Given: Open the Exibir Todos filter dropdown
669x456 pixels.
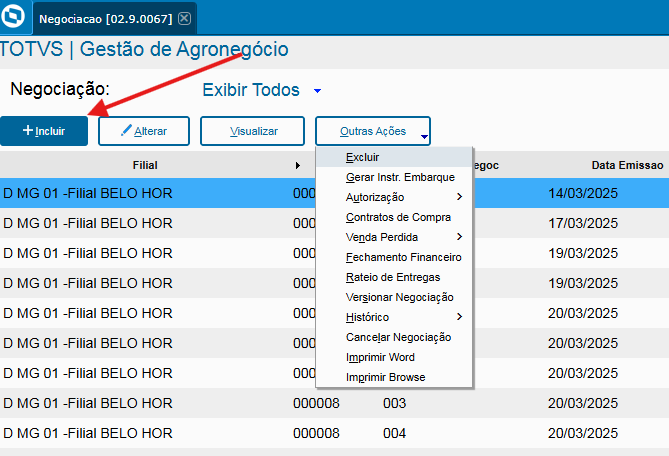Looking at the screenshot, I should click(x=262, y=90).
